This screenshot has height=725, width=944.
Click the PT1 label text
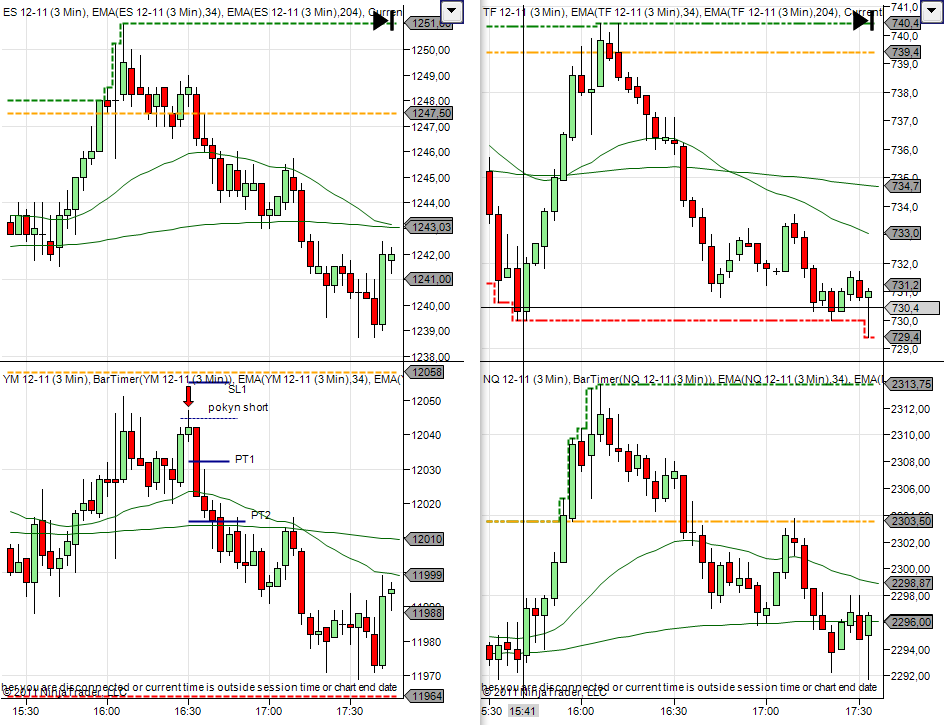pyautogui.click(x=244, y=459)
